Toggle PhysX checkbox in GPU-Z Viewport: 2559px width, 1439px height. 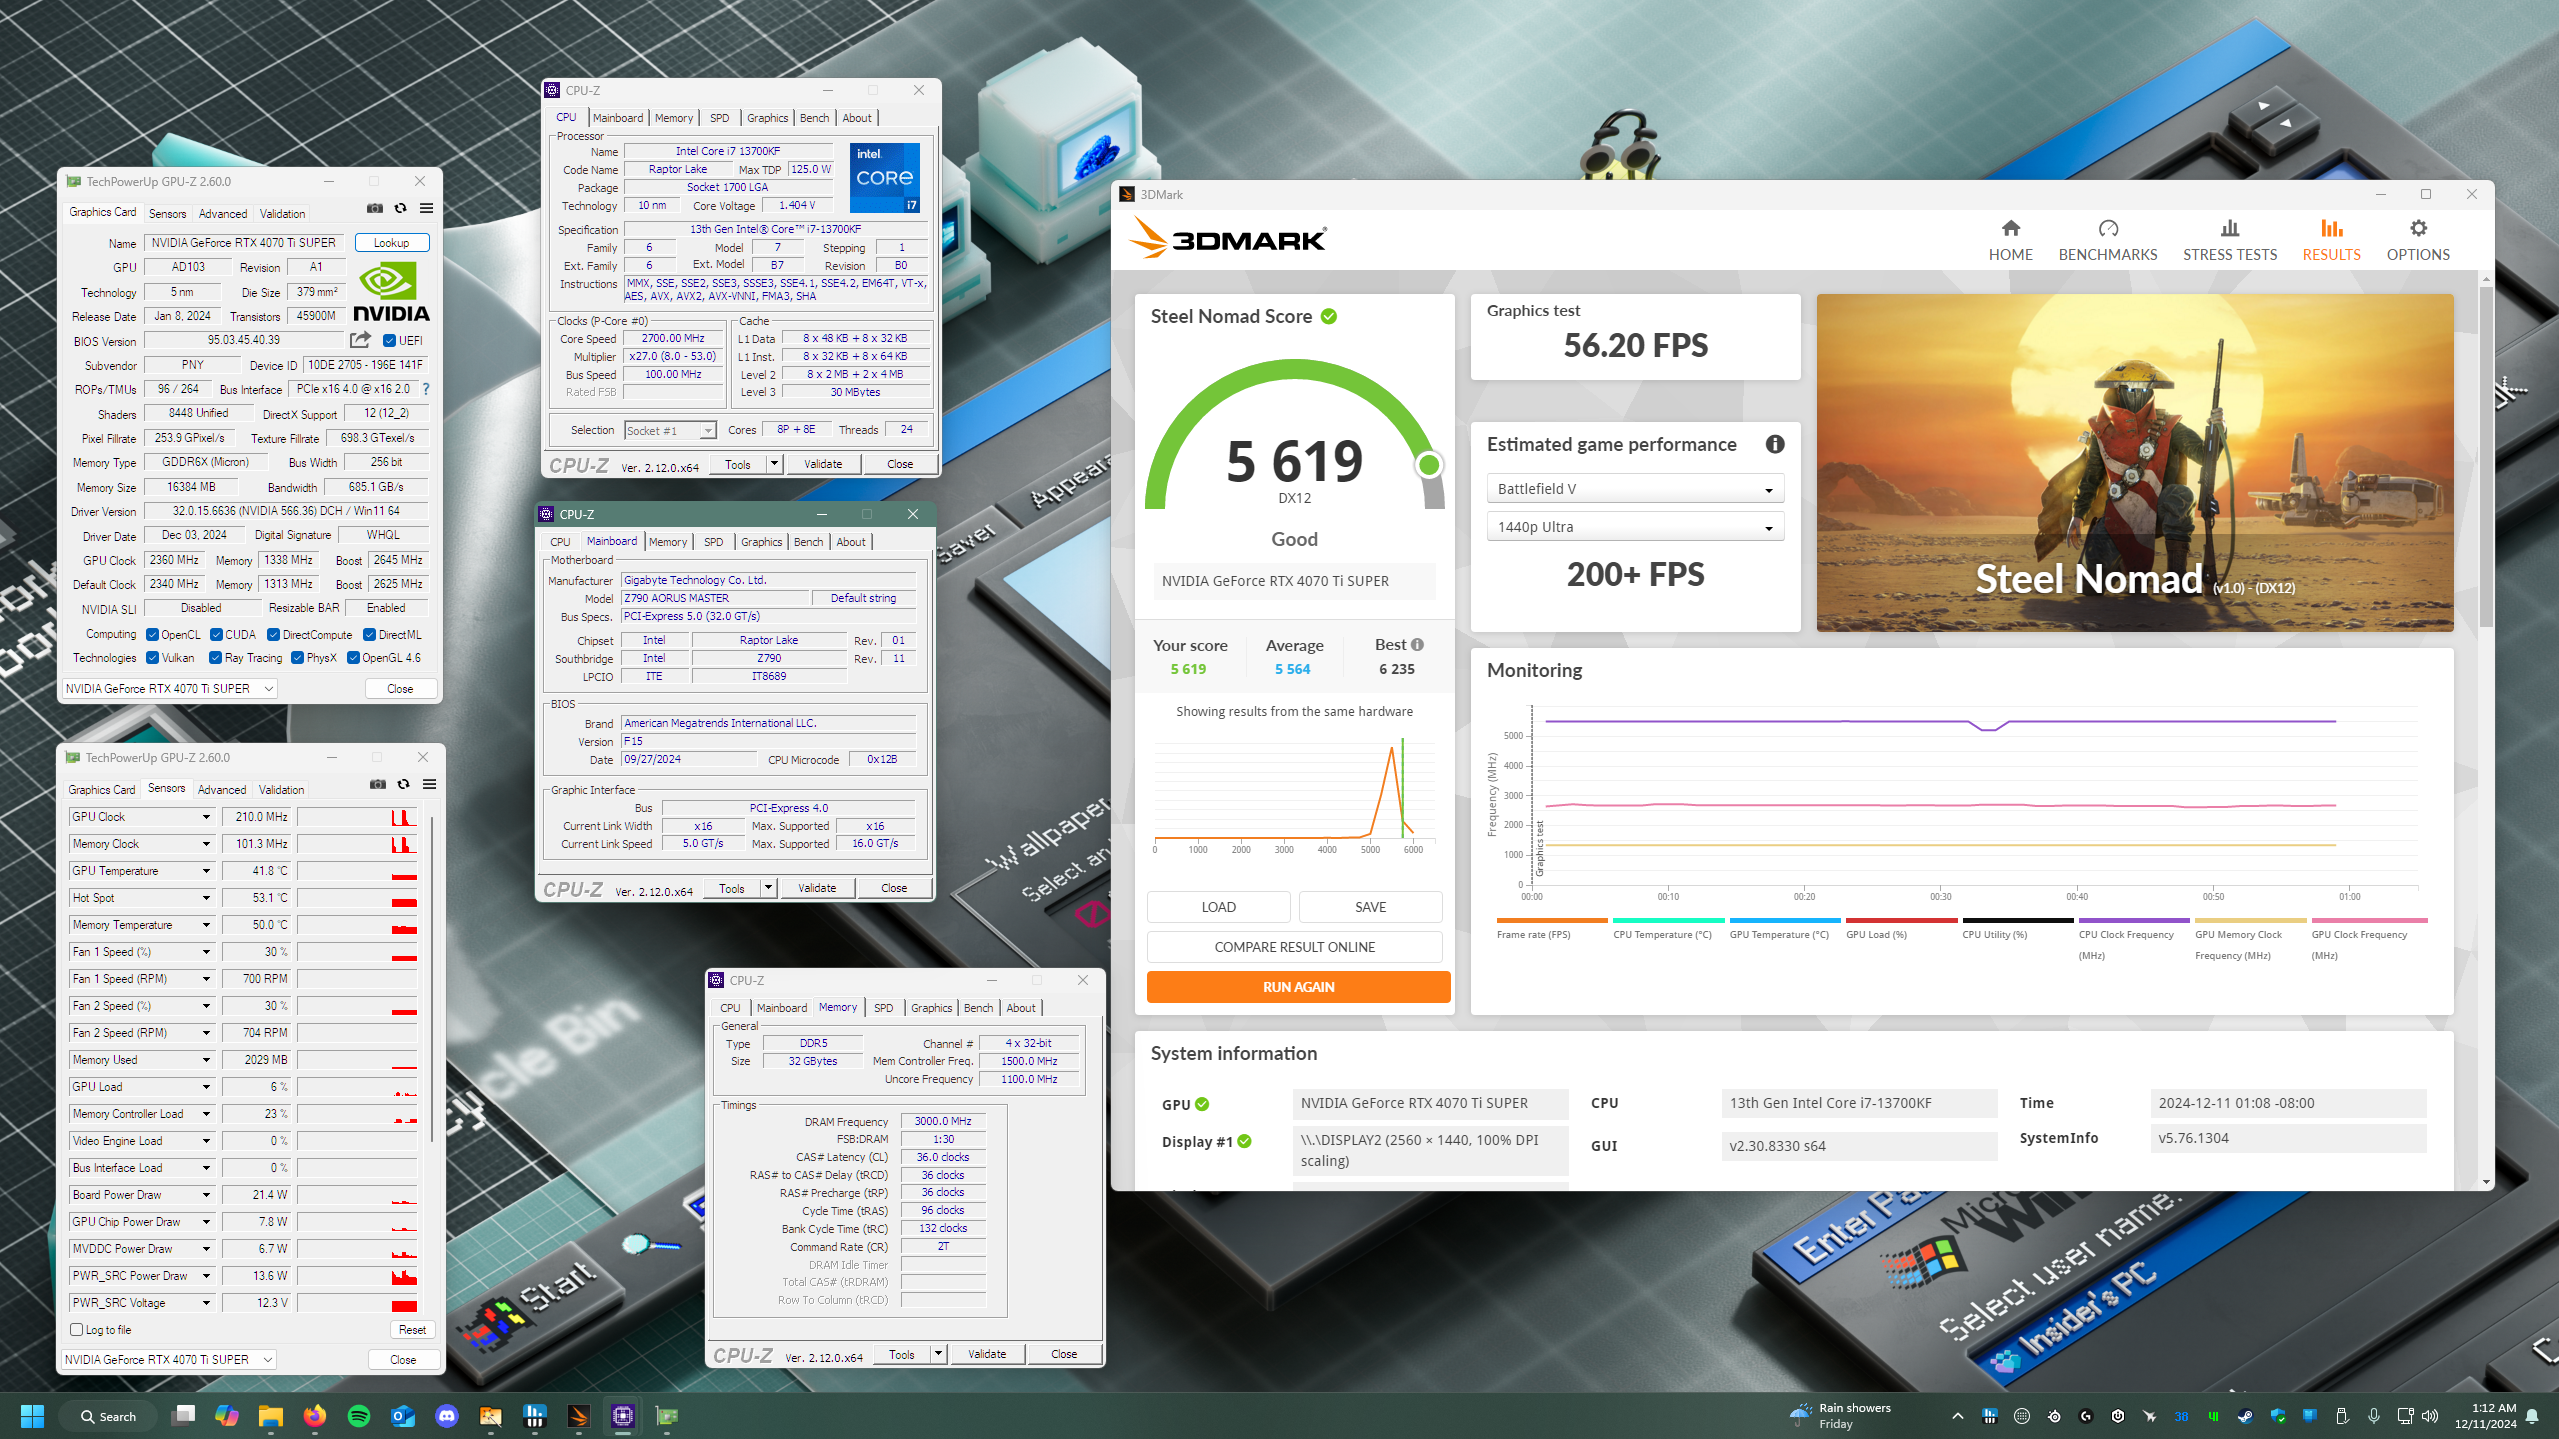(297, 657)
